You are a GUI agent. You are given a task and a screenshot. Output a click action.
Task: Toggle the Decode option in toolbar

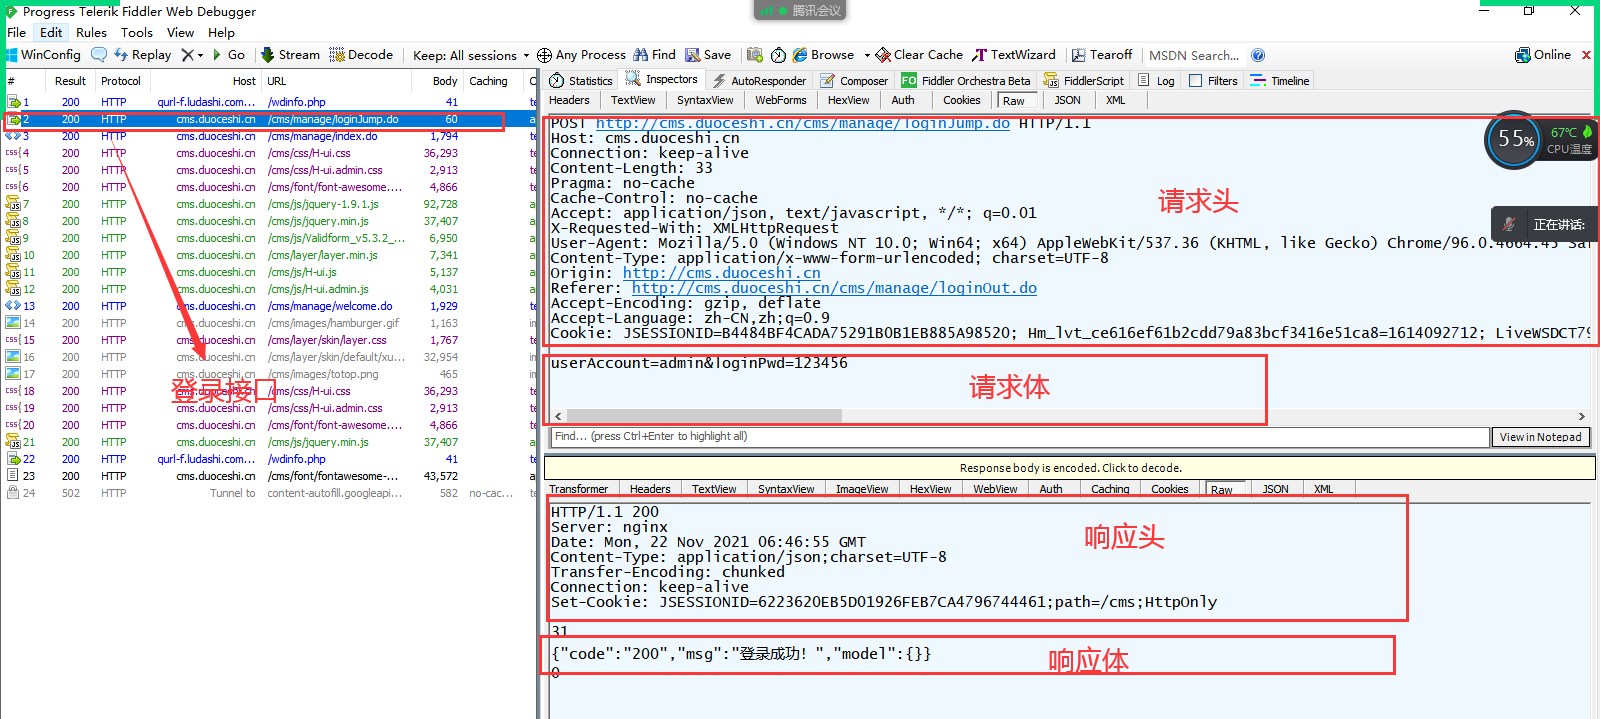[x=361, y=55]
